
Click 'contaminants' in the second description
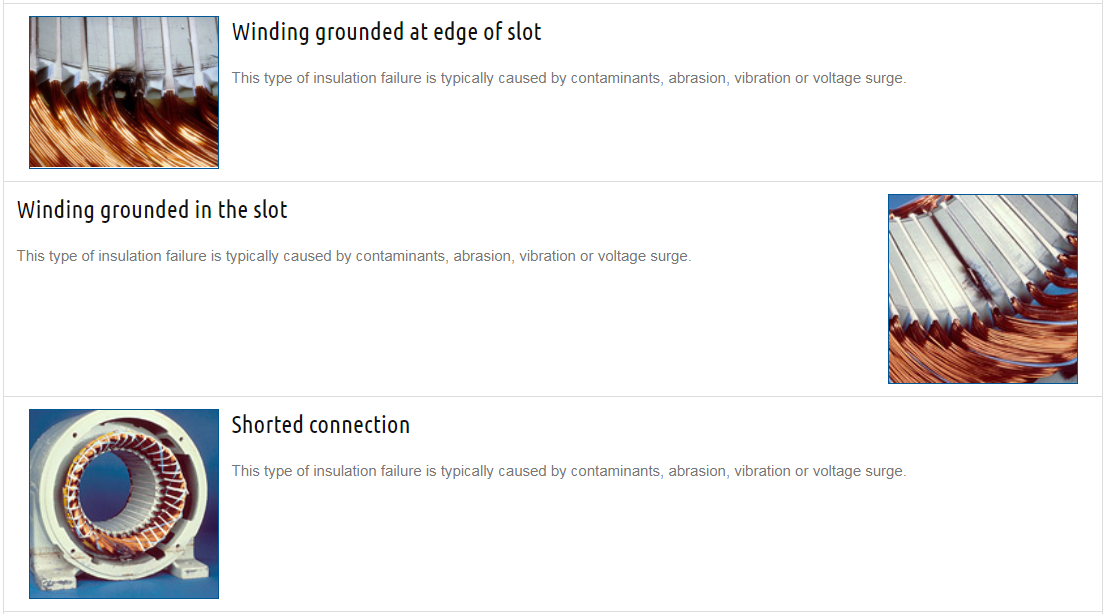[400, 256]
